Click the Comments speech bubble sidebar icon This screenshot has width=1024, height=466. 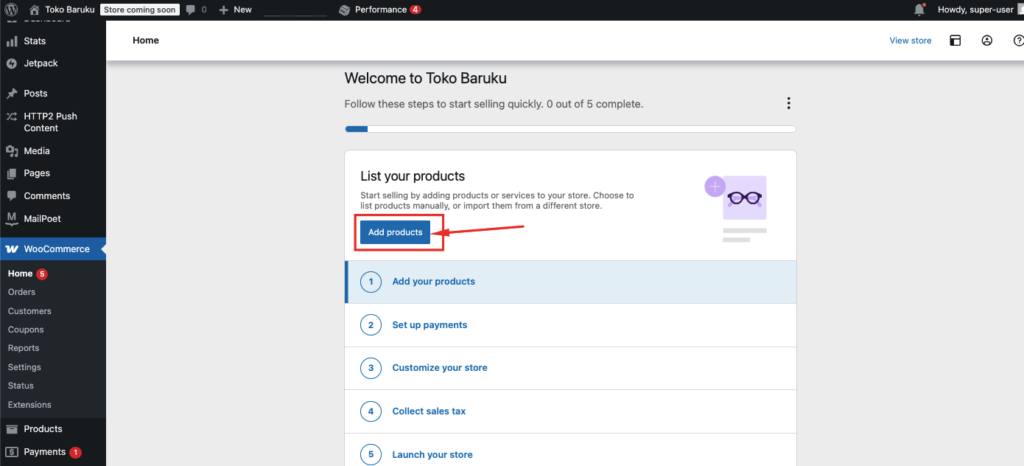click(x=11, y=196)
